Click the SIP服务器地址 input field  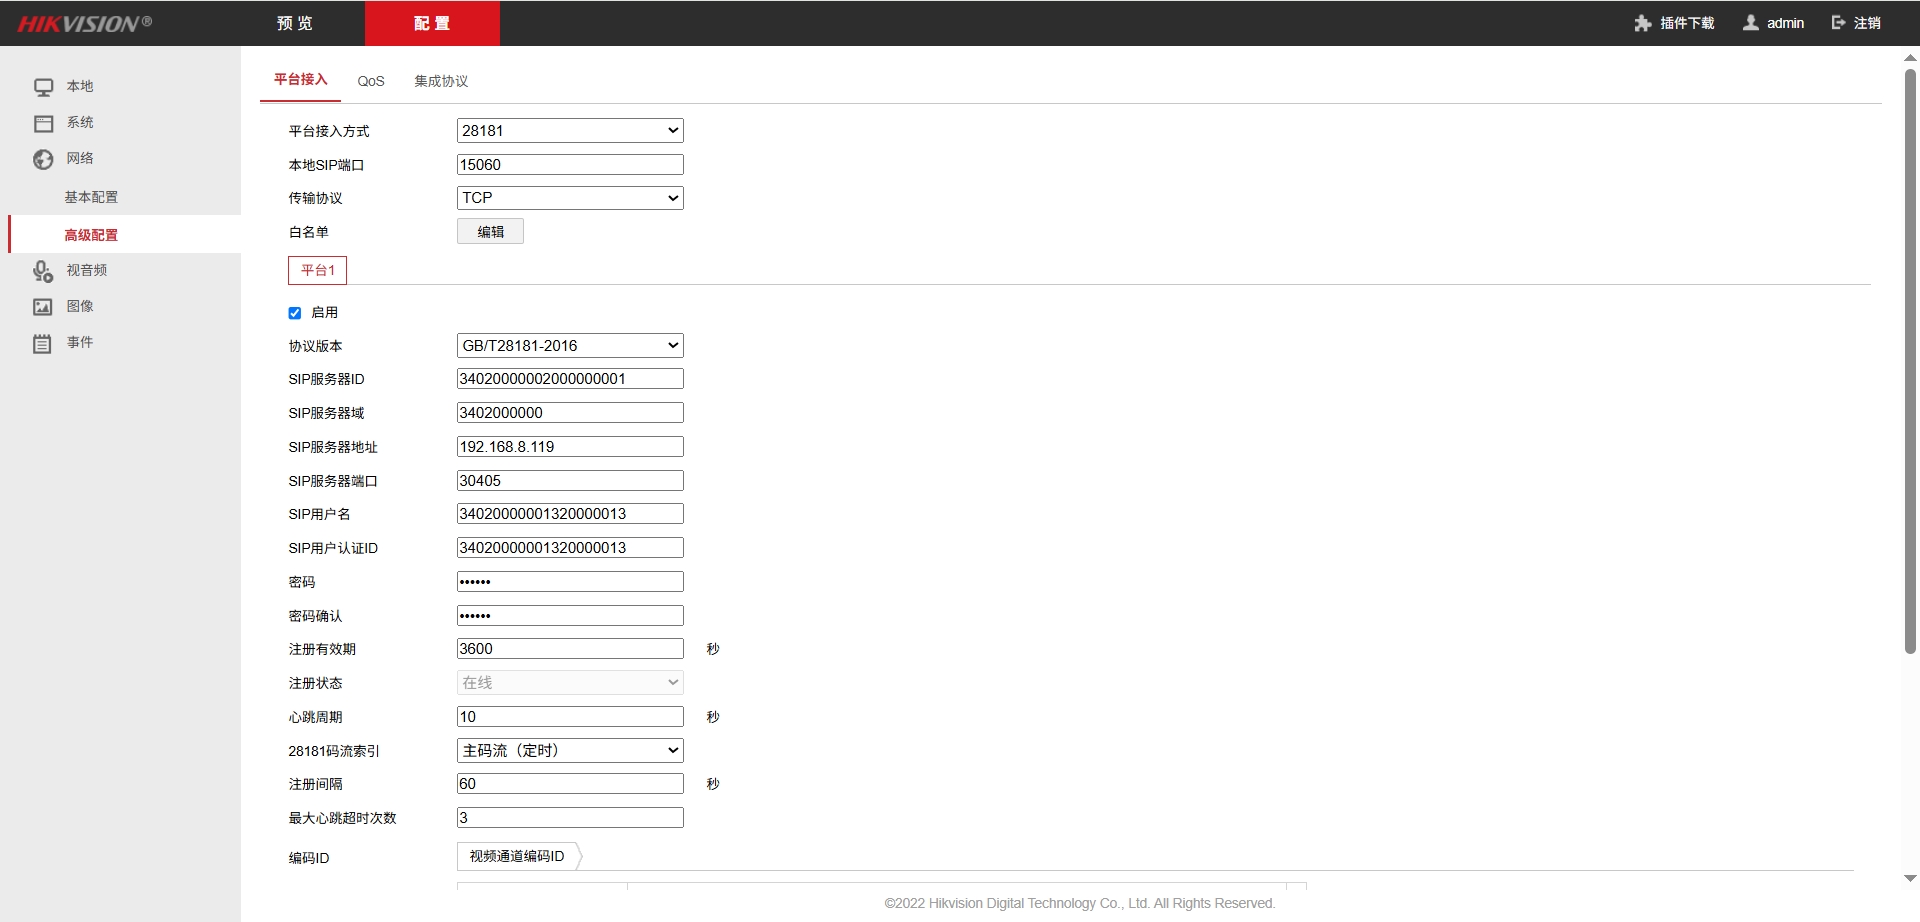570,447
